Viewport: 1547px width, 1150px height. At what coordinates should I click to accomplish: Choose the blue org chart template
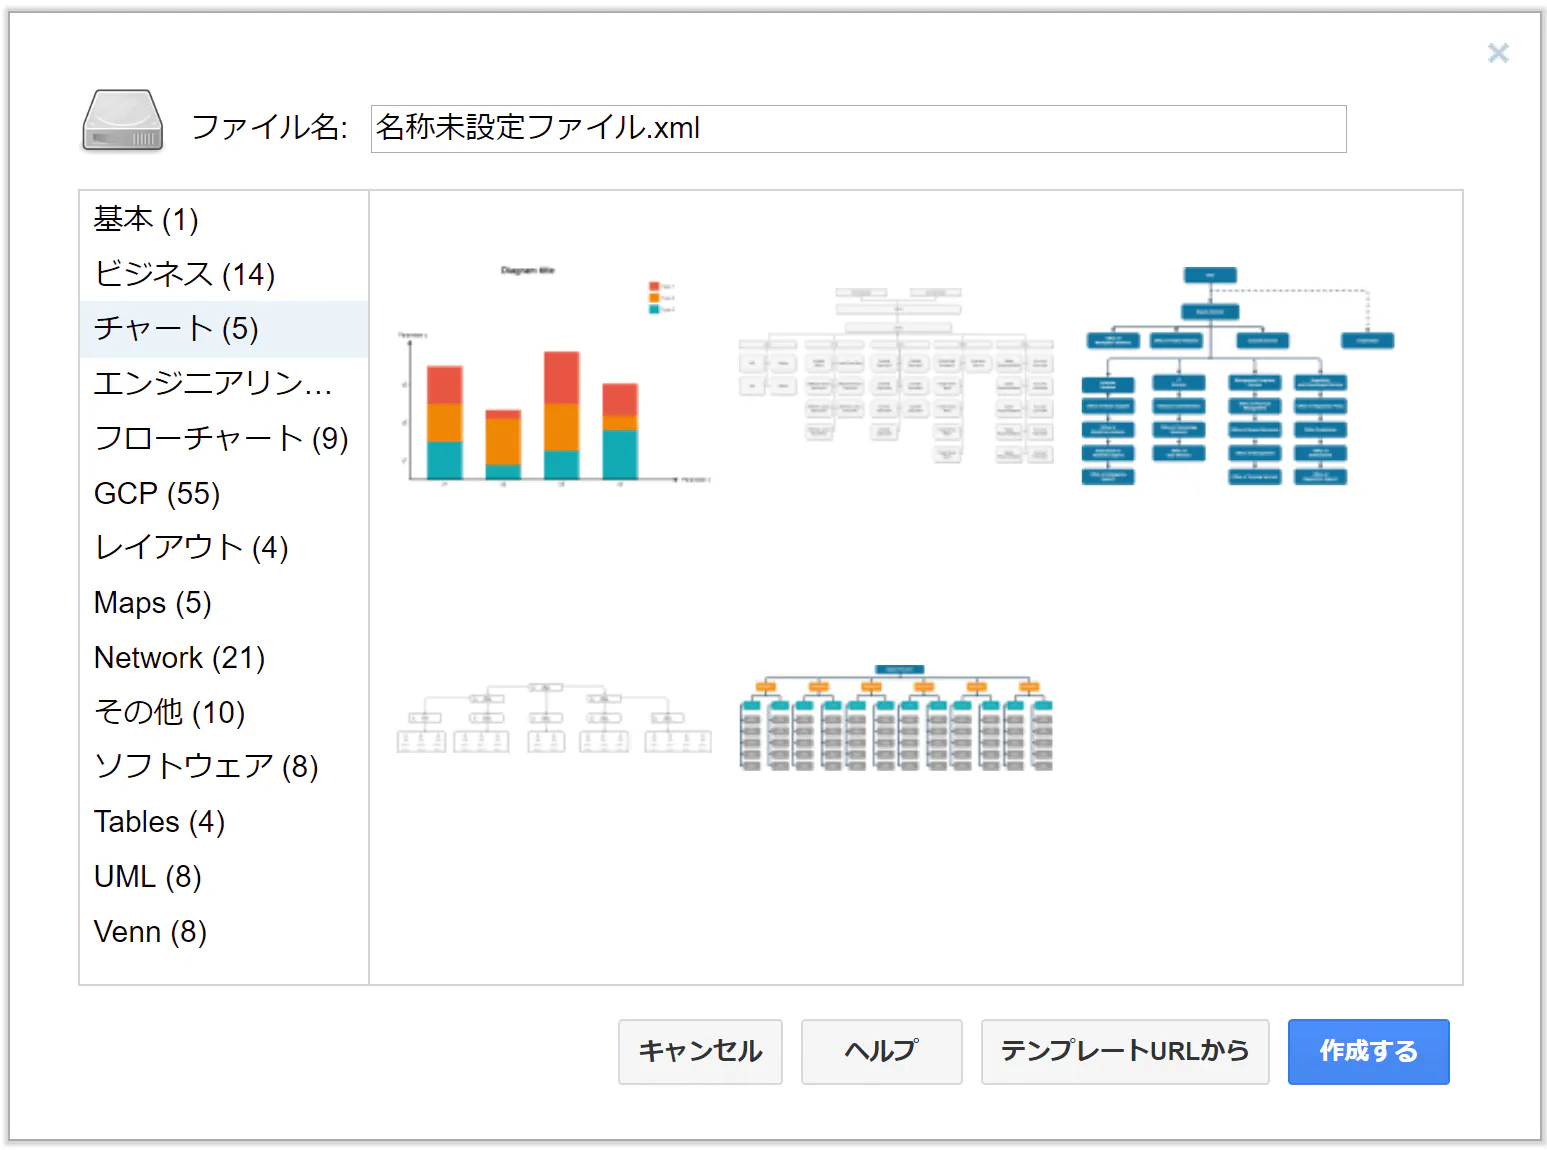(x=1238, y=376)
